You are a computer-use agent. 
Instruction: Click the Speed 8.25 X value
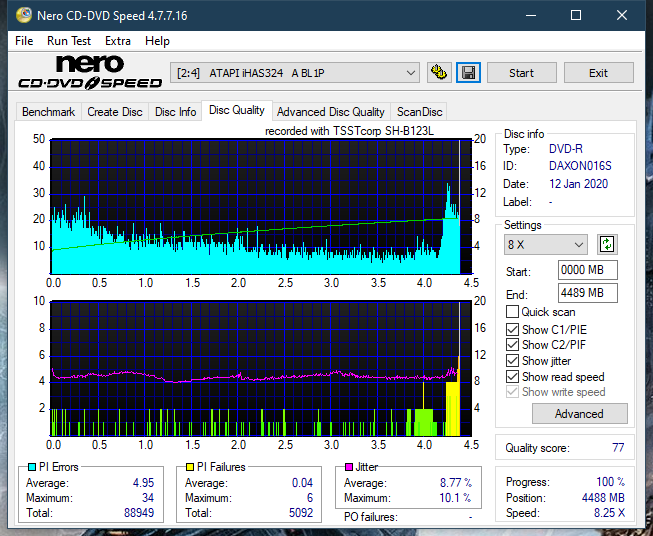pyautogui.click(x=609, y=513)
